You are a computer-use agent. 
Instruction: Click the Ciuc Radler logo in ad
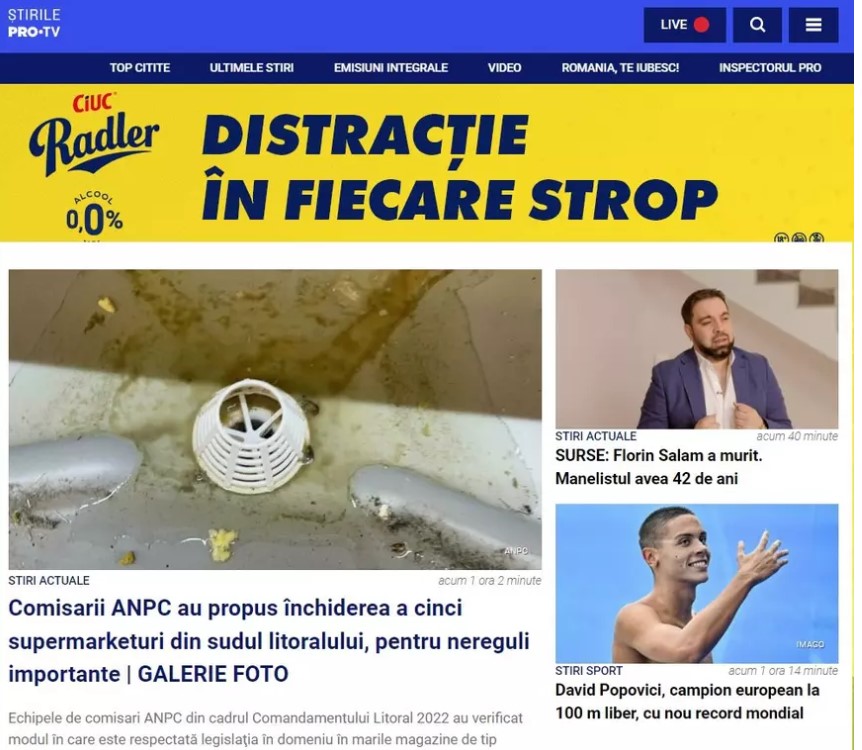(93, 135)
